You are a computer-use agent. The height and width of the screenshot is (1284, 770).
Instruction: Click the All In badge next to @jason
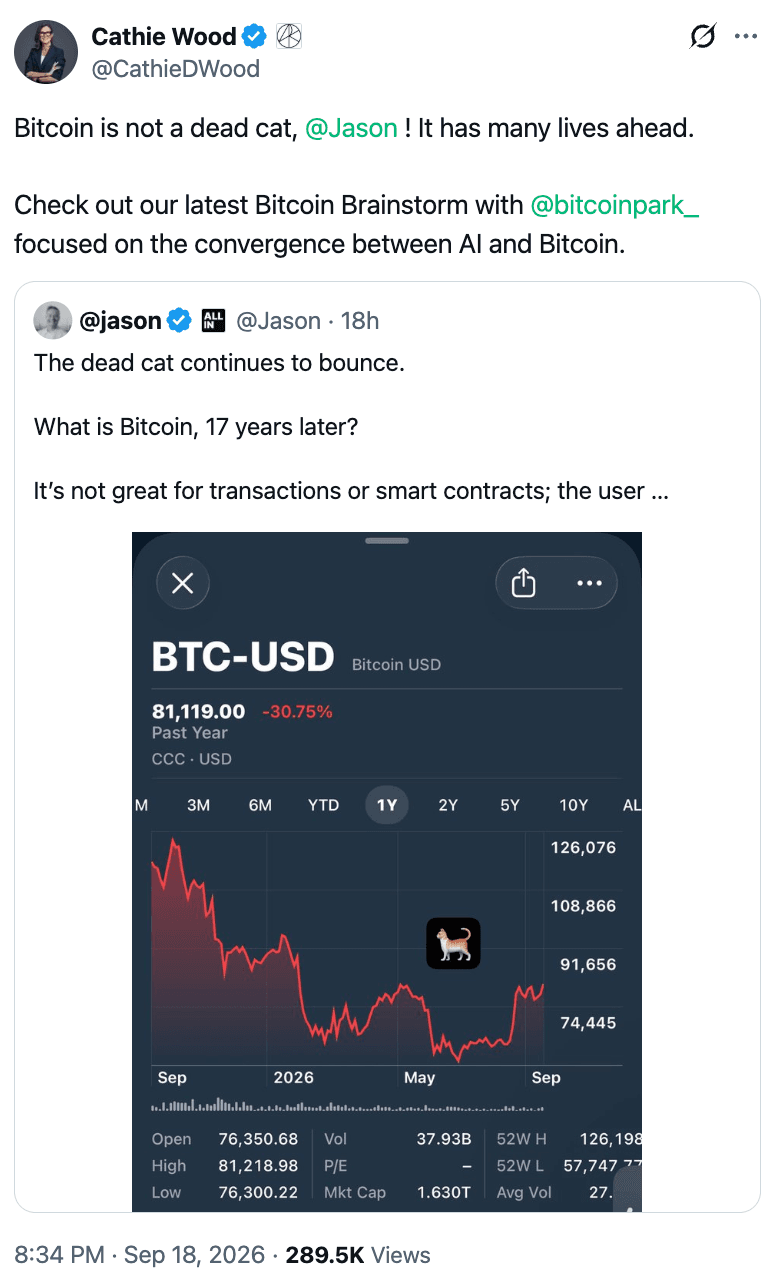[x=214, y=320]
